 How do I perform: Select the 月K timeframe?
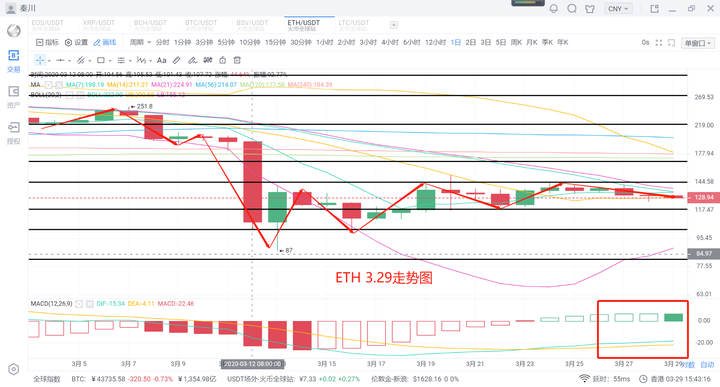(x=532, y=42)
